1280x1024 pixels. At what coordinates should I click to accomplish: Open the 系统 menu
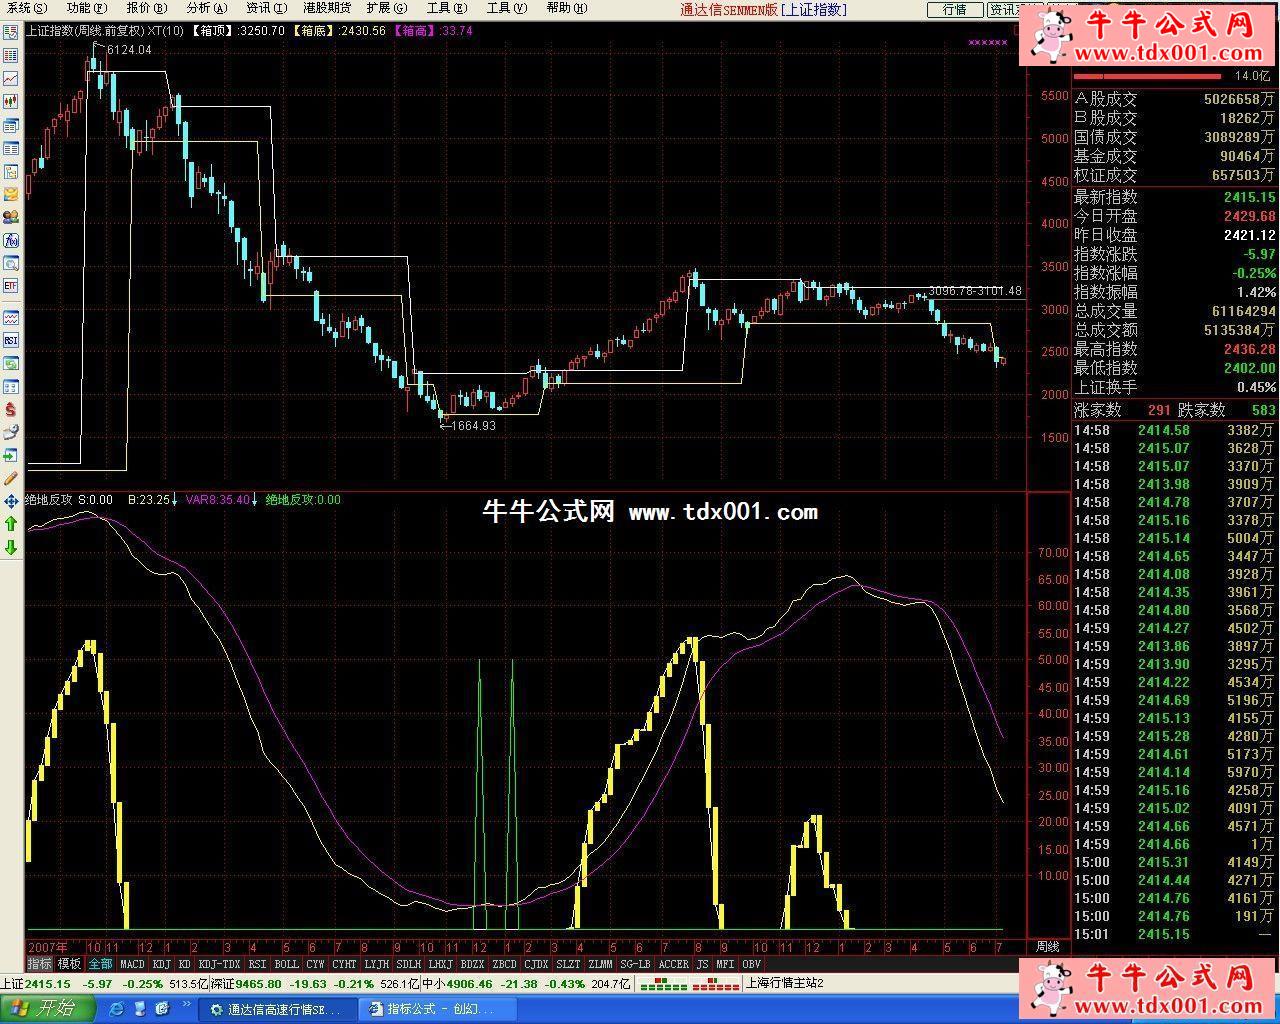pos(27,9)
